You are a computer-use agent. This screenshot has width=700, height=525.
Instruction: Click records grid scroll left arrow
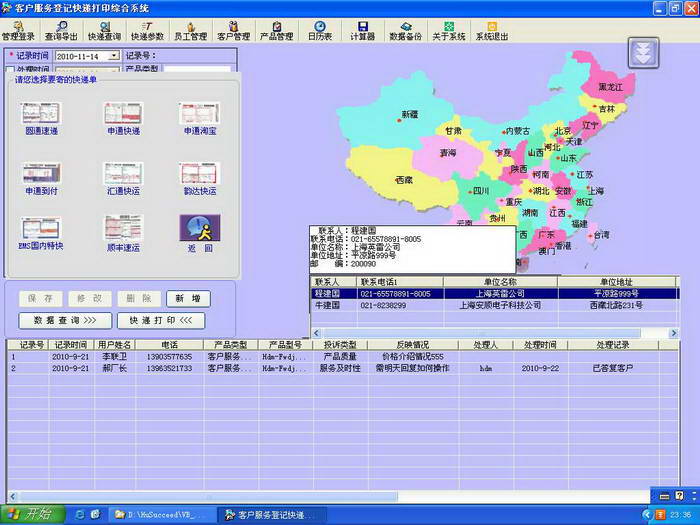click(x=12, y=496)
